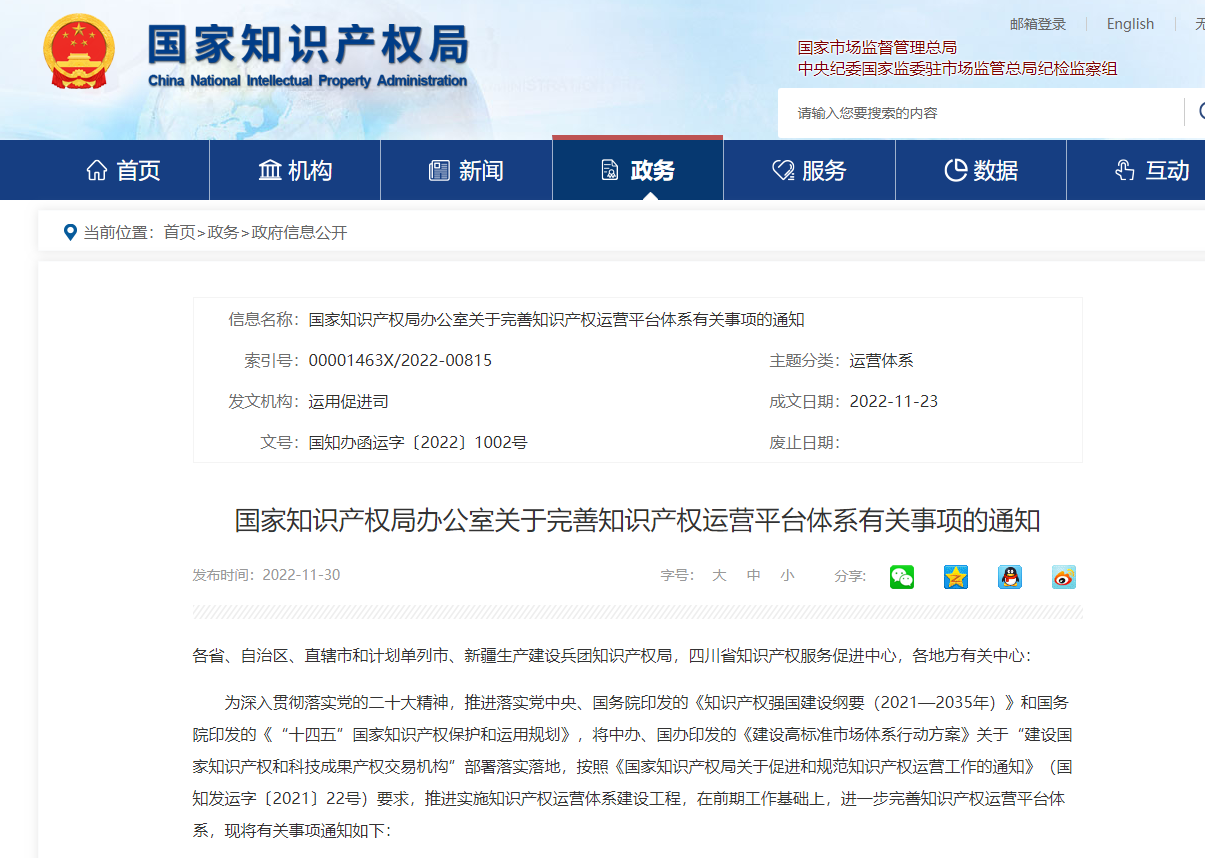Open the 互动 interaction menu

coord(1152,171)
